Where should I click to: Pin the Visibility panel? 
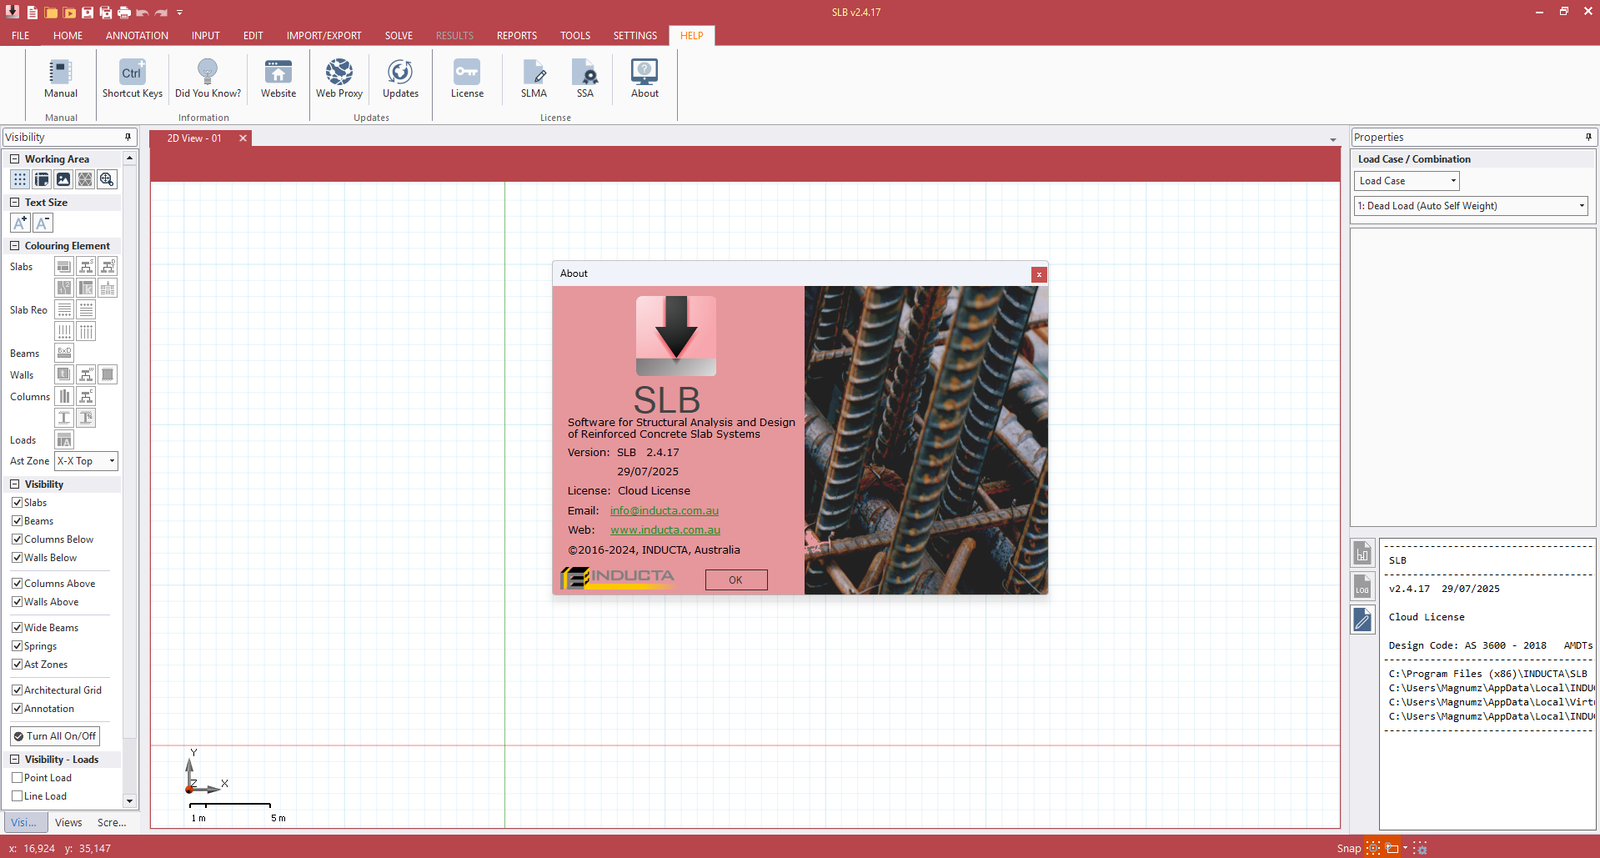click(x=128, y=137)
